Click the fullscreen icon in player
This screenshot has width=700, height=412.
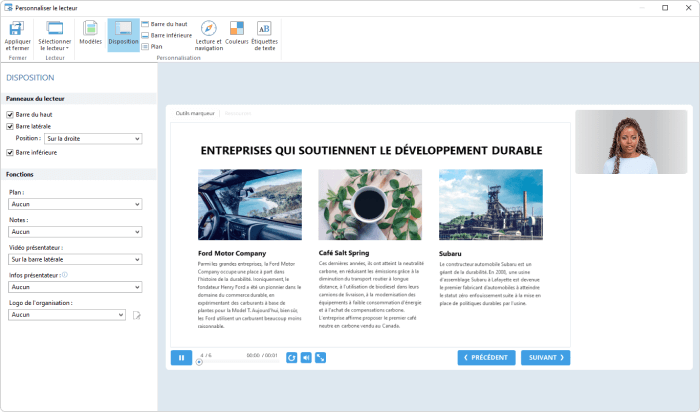[x=321, y=358]
